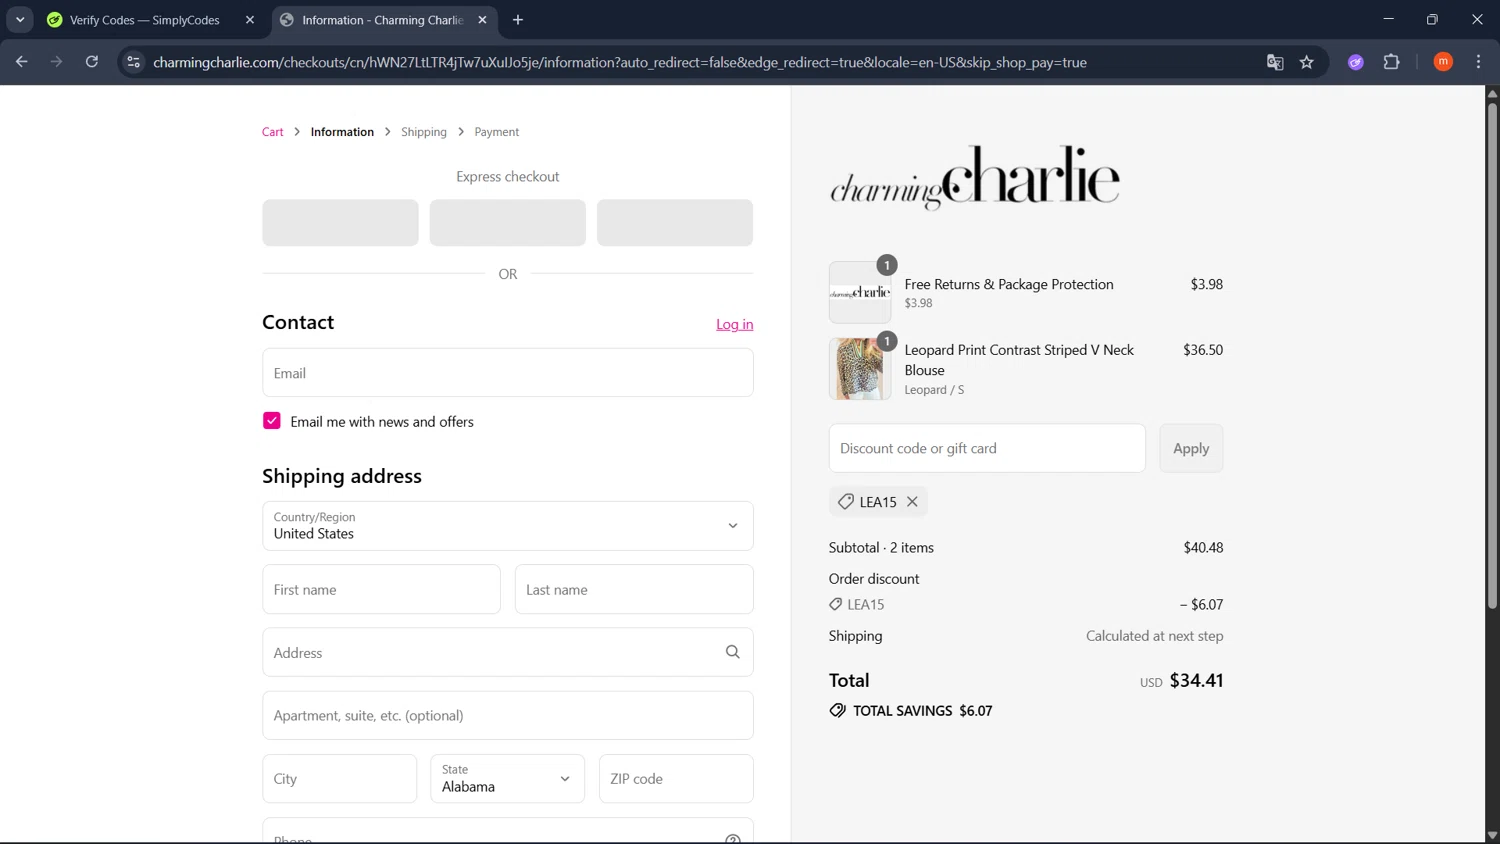Open the translate page icon

click(x=1275, y=62)
